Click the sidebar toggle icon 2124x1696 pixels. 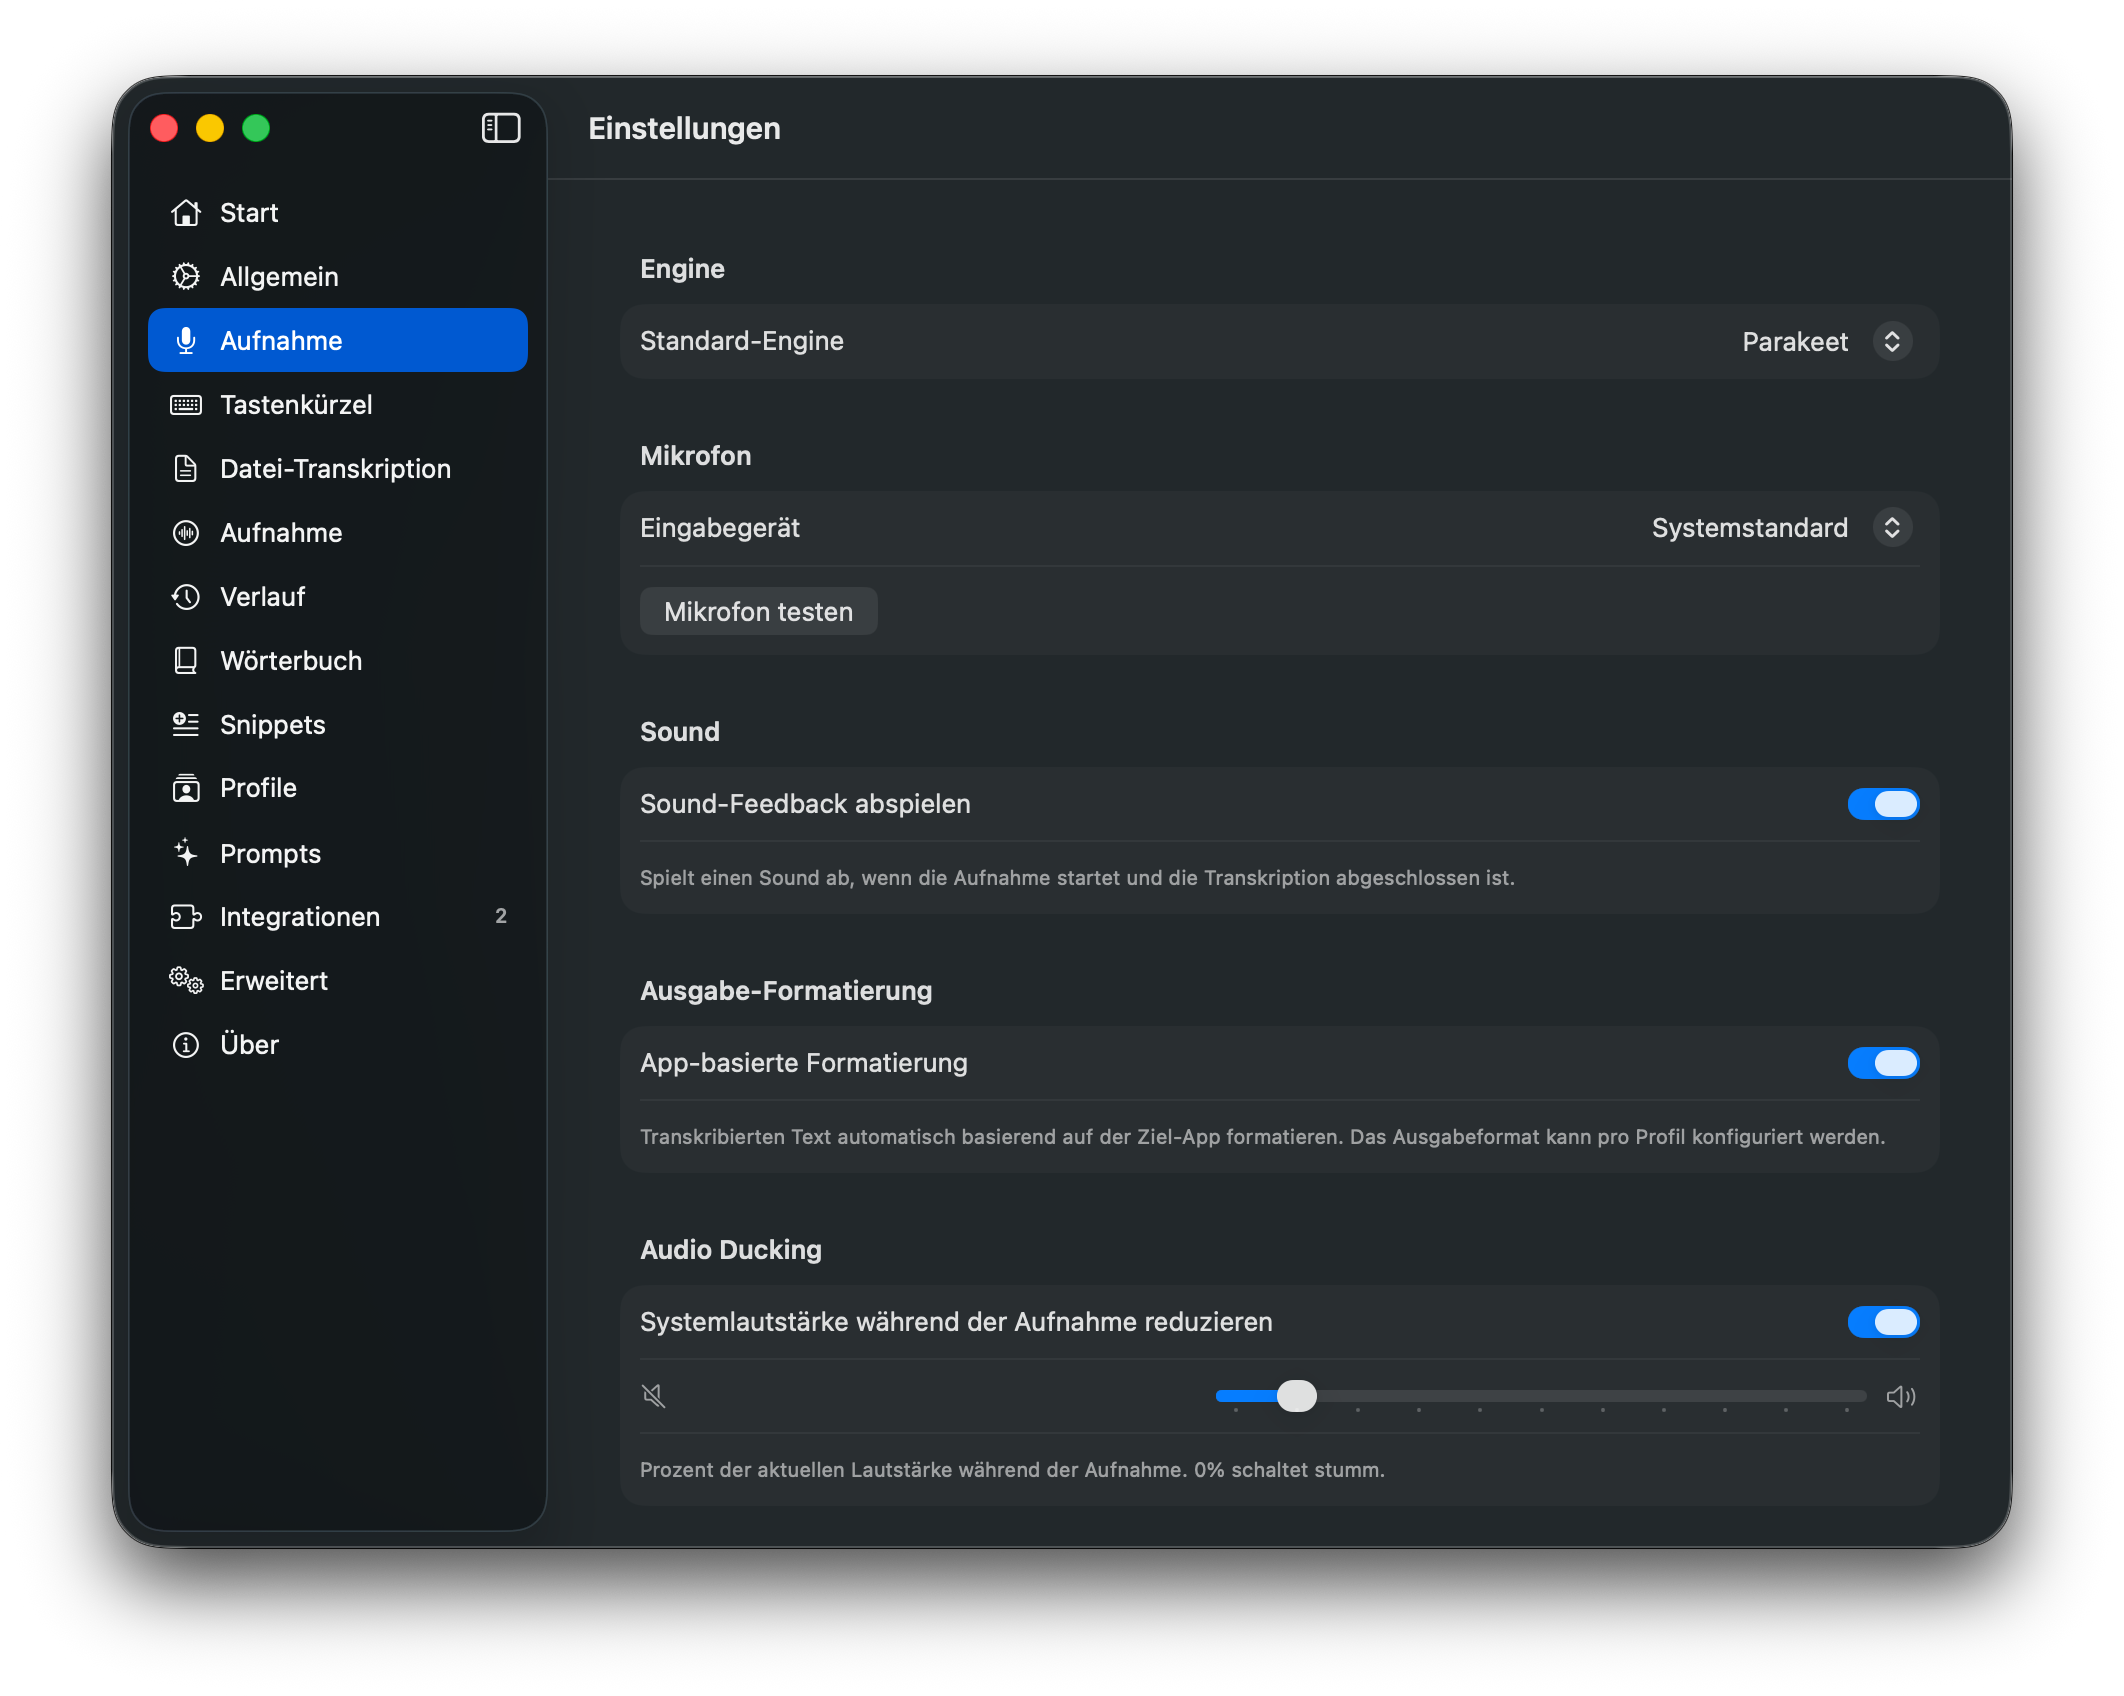[501, 128]
